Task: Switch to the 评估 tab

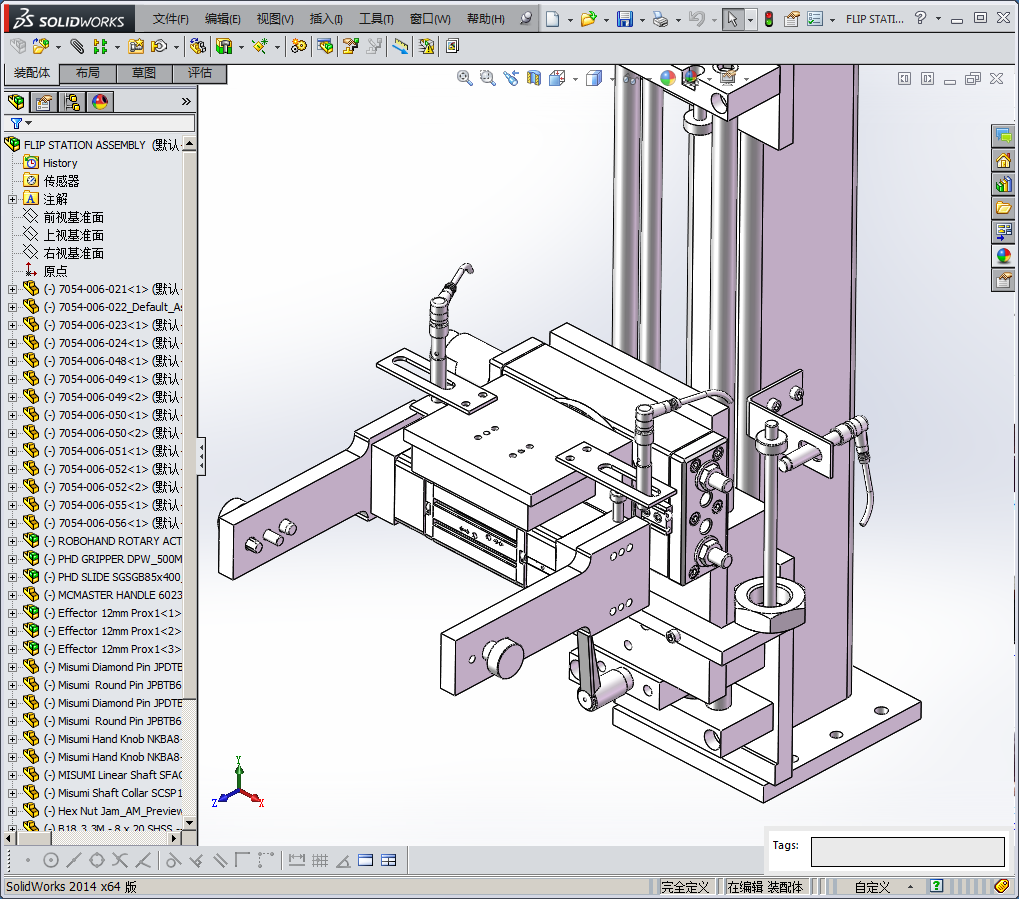Action: pos(199,73)
